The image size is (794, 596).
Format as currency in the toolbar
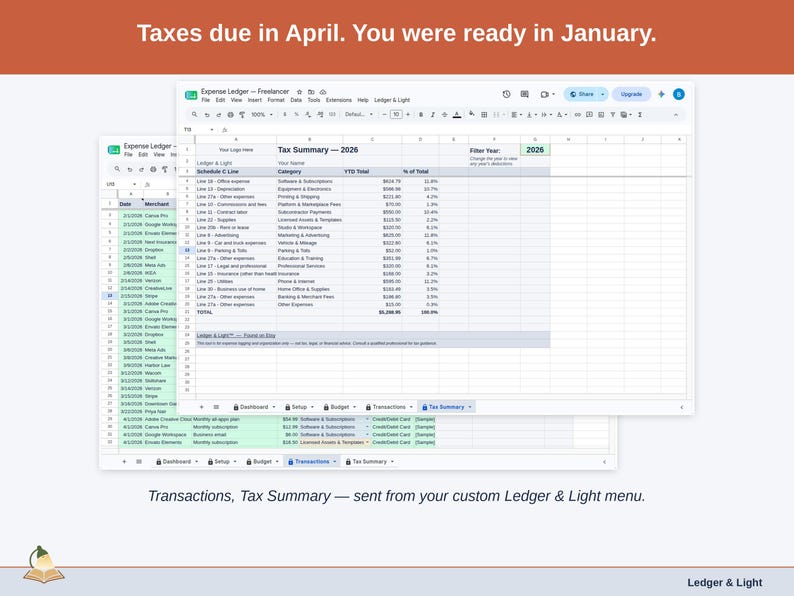(x=285, y=114)
